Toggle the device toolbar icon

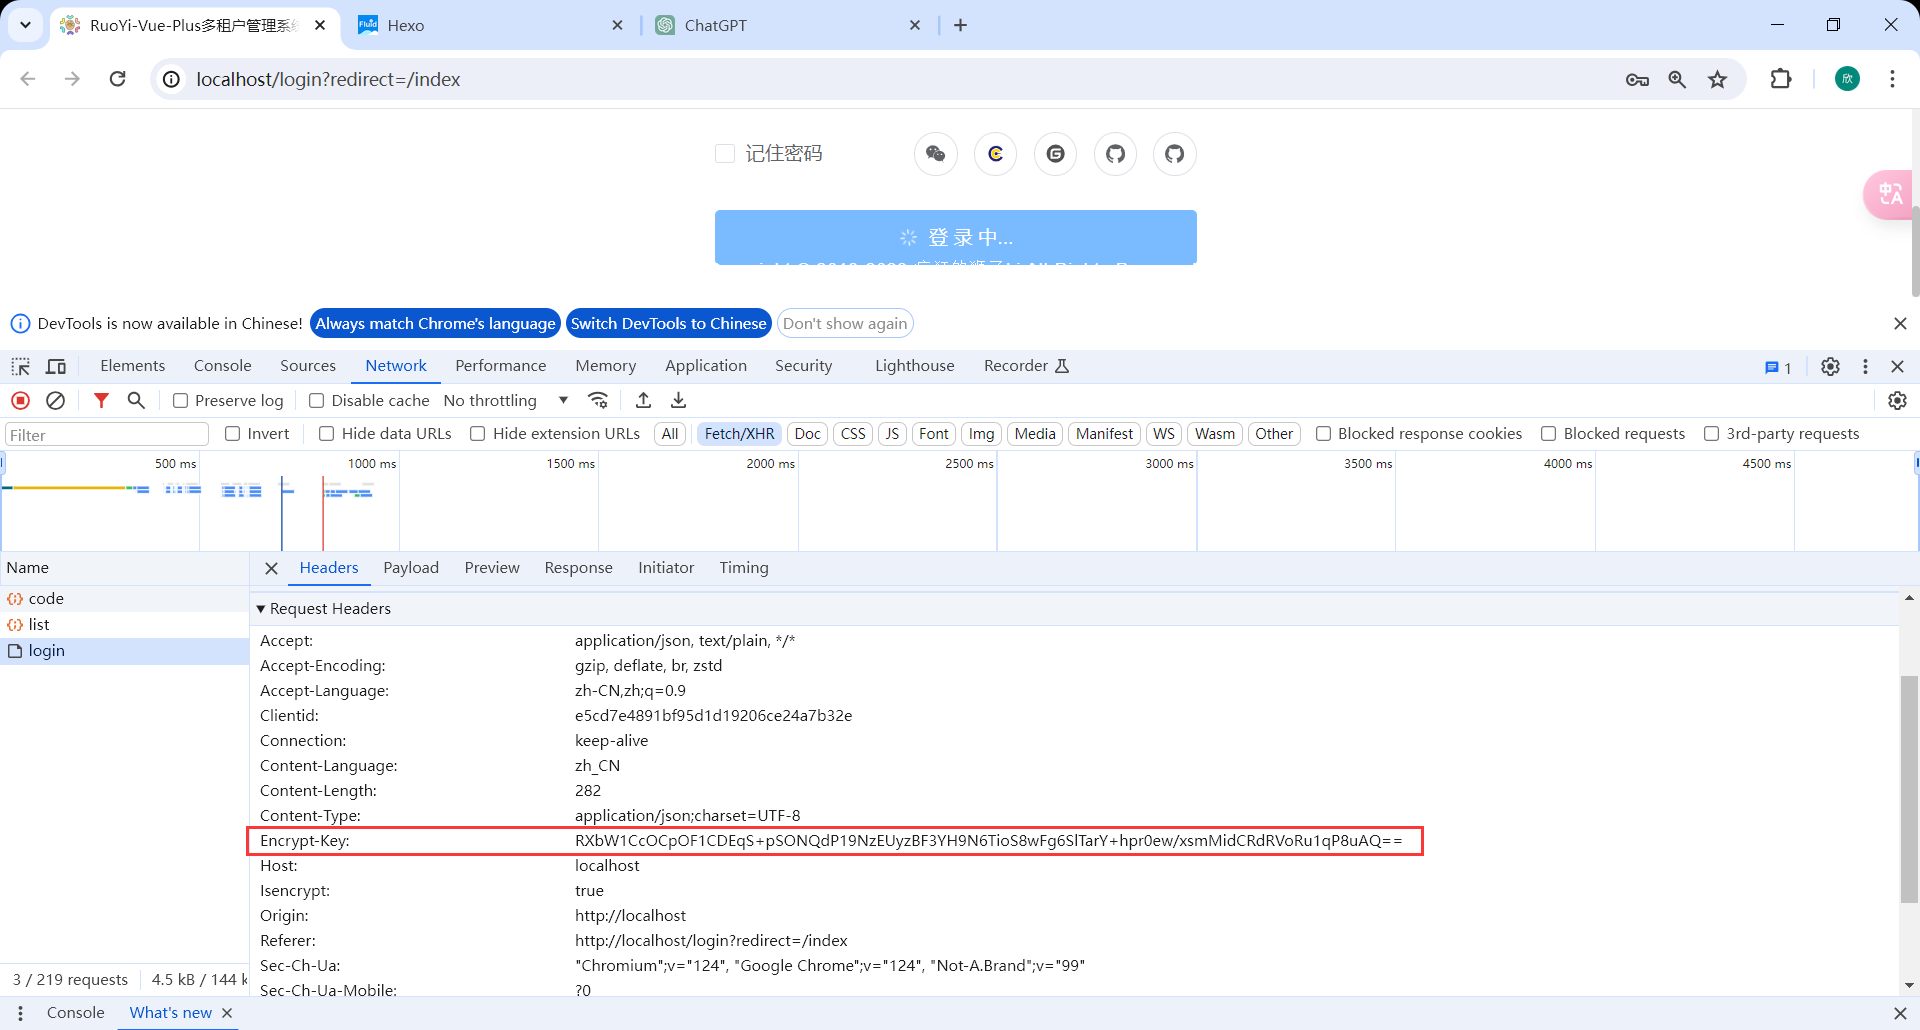56,366
